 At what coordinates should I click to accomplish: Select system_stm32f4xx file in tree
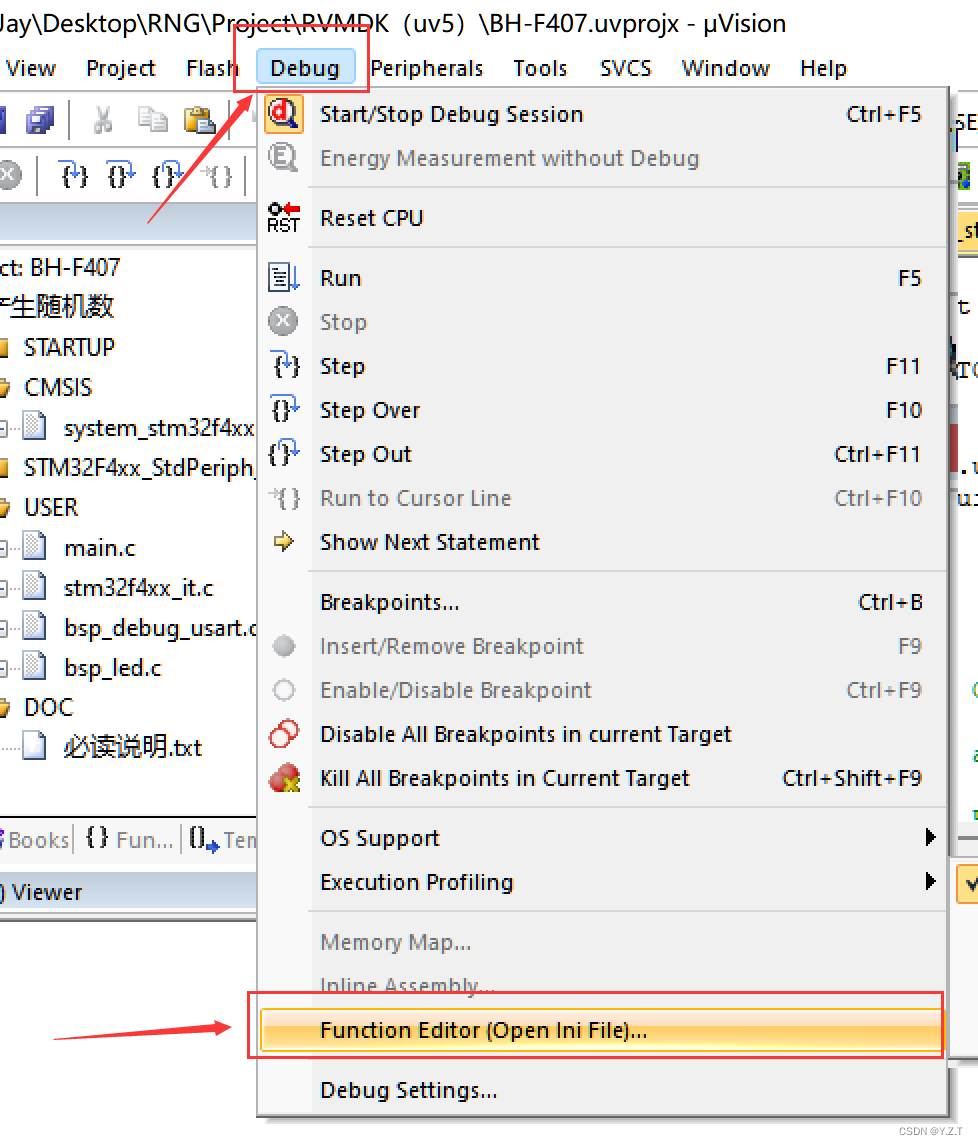[158, 427]
